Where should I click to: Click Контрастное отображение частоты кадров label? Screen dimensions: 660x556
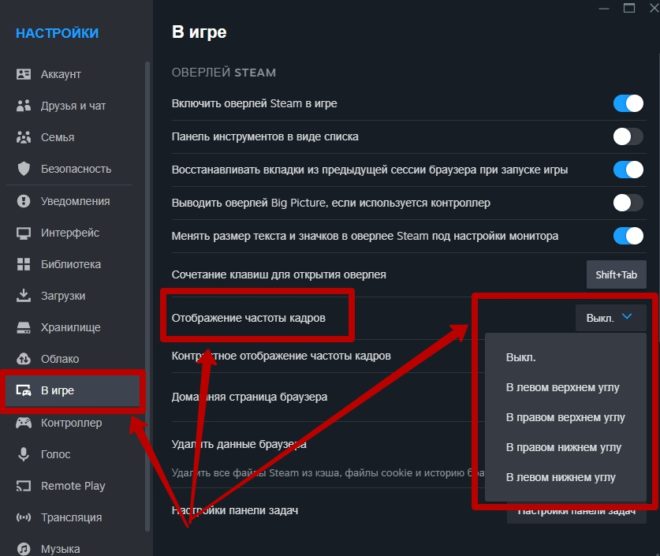(x=281, y=356)
